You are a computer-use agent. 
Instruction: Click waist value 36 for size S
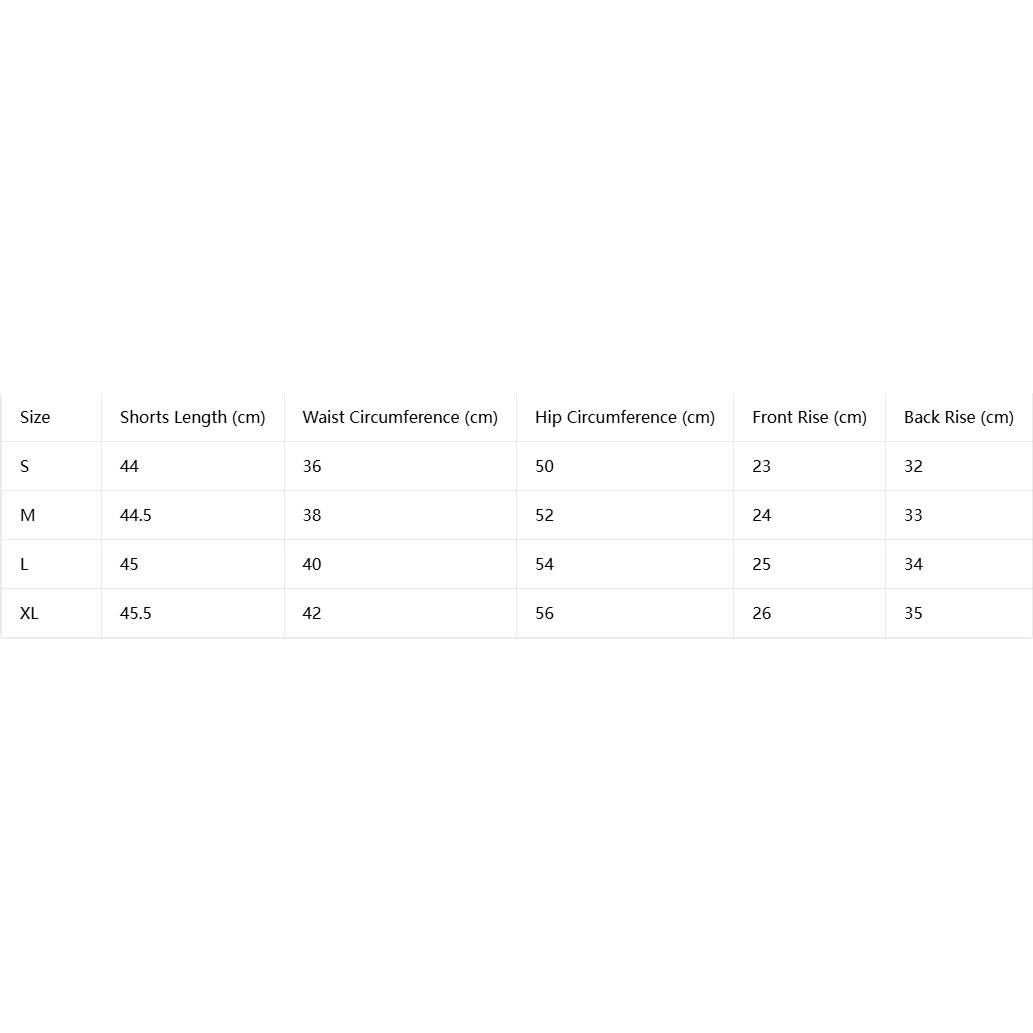pyautogui.click(x=312, y=466)
